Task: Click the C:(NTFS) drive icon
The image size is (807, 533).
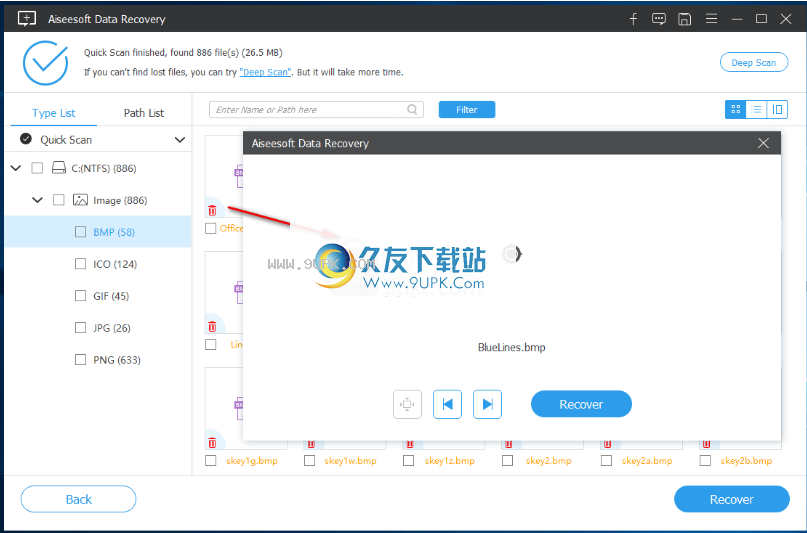Action: tap(59, 168)
